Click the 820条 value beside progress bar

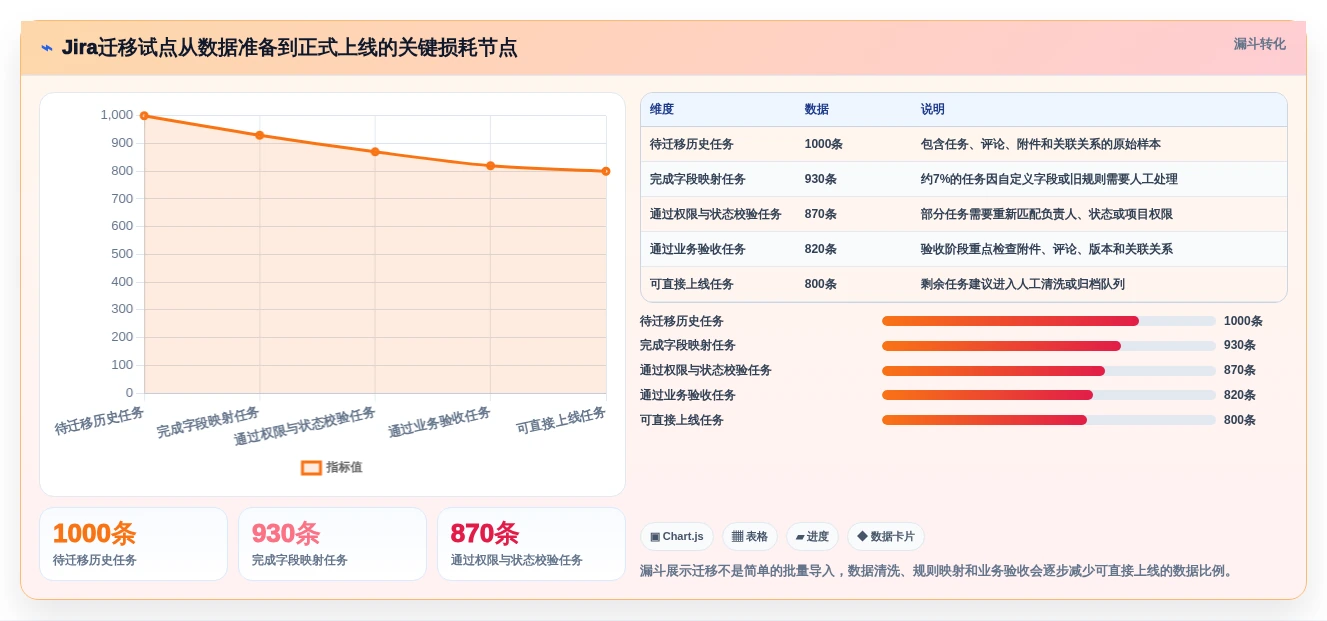pyautogui.click(x=1240, y=395)
